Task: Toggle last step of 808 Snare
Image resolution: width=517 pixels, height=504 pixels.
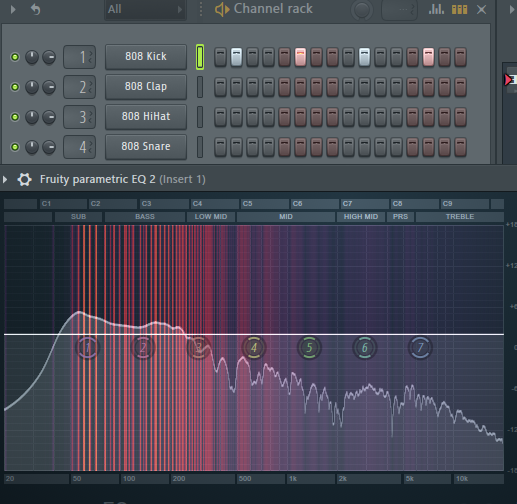Action: point(460,147)
